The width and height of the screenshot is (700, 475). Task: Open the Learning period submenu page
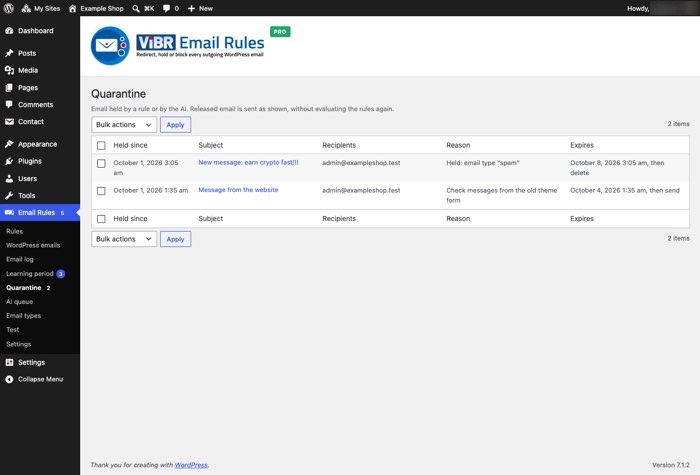coord(29,274)
